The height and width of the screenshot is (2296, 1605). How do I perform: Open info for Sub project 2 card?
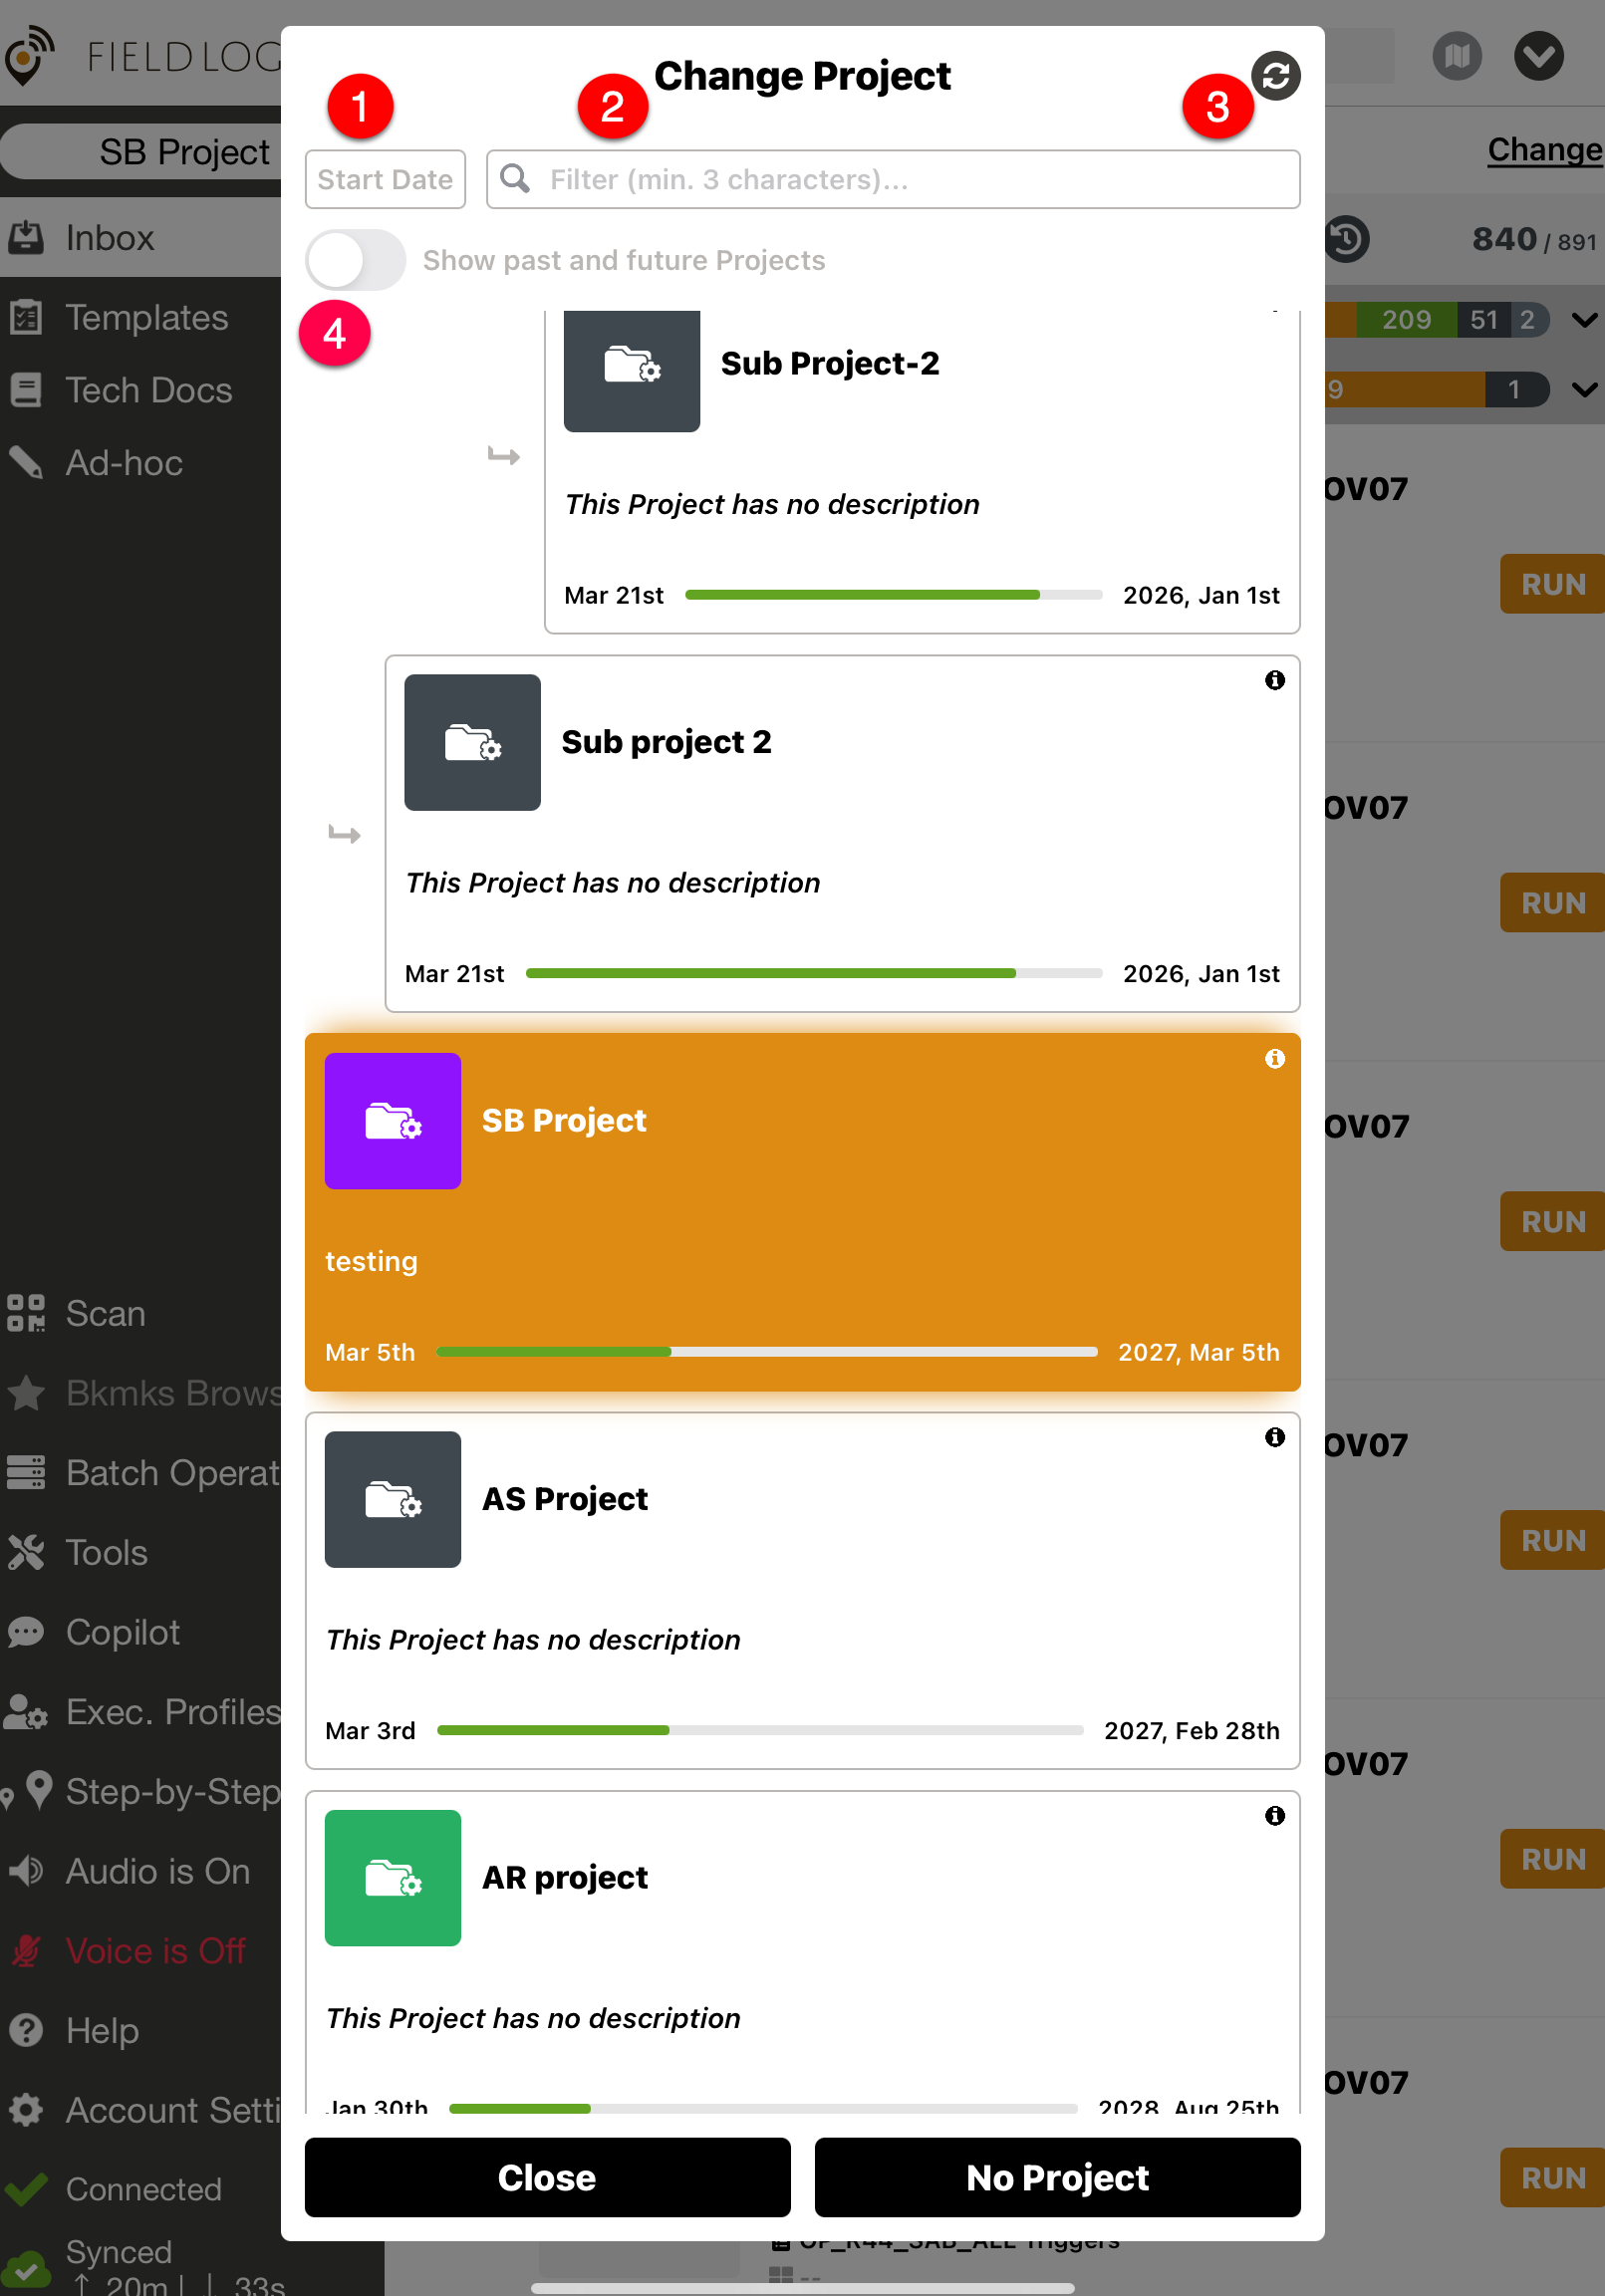[1274, 681]
